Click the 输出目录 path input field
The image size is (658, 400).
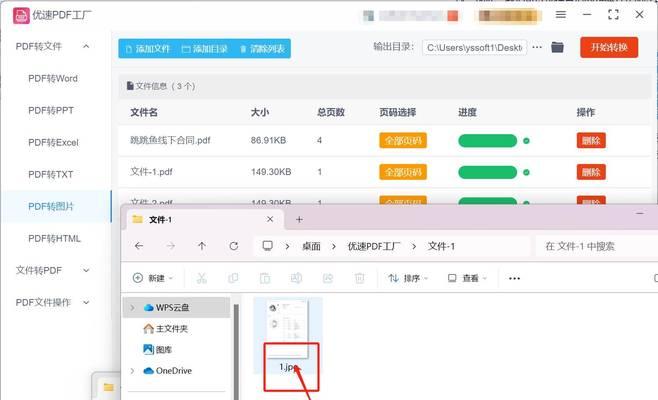coord(475,48)
